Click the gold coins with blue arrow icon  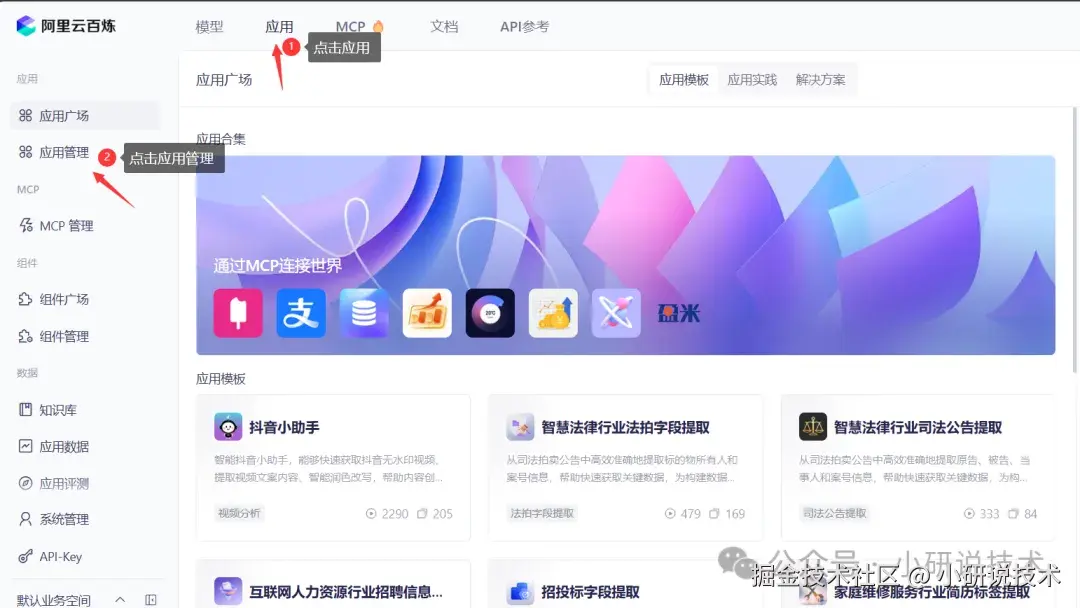553,313
